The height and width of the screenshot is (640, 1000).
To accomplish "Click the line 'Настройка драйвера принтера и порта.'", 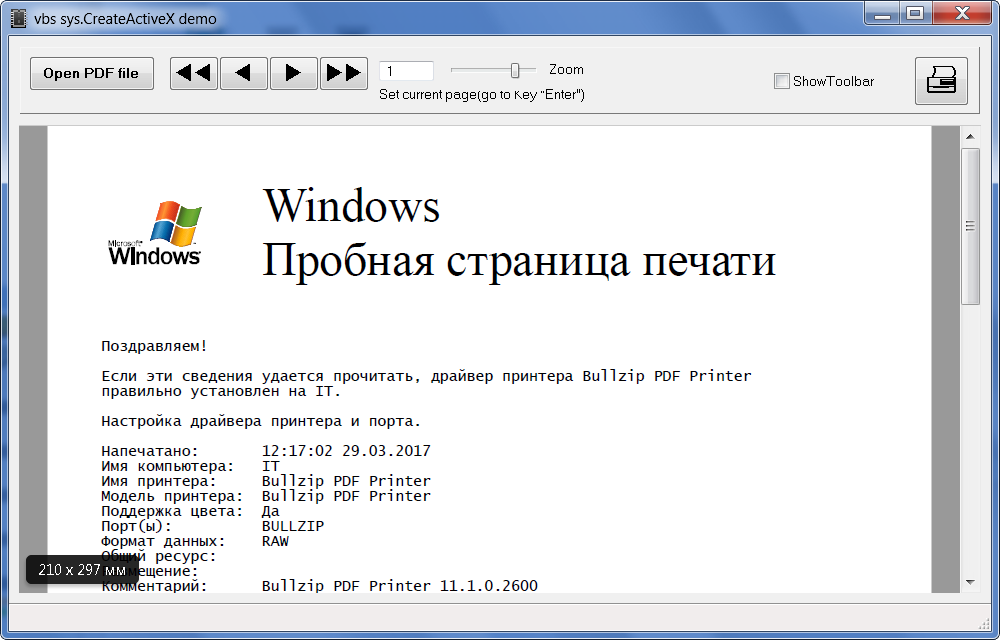I will 261,421.
